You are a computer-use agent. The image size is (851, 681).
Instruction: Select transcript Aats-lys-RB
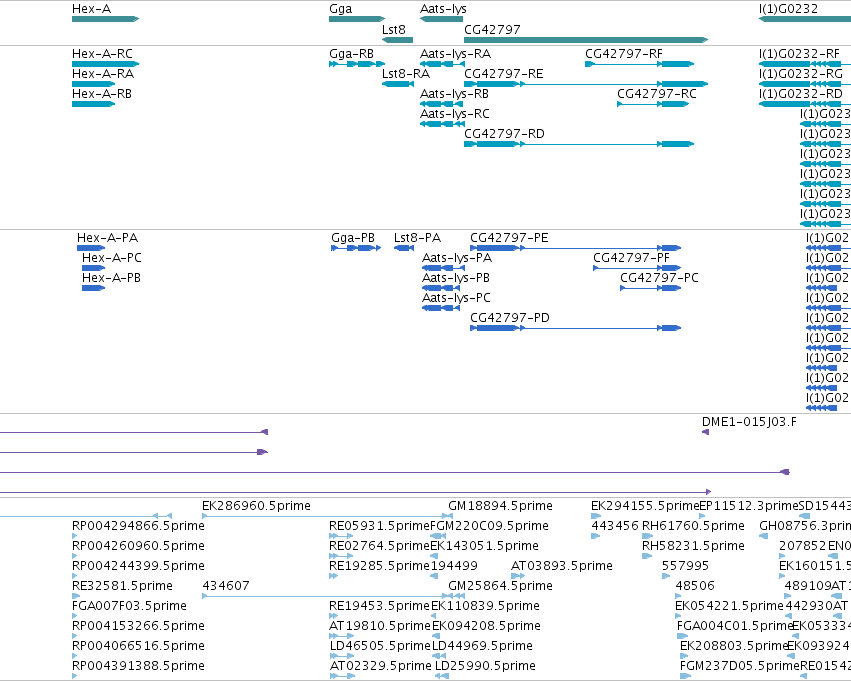pos(441,104)
